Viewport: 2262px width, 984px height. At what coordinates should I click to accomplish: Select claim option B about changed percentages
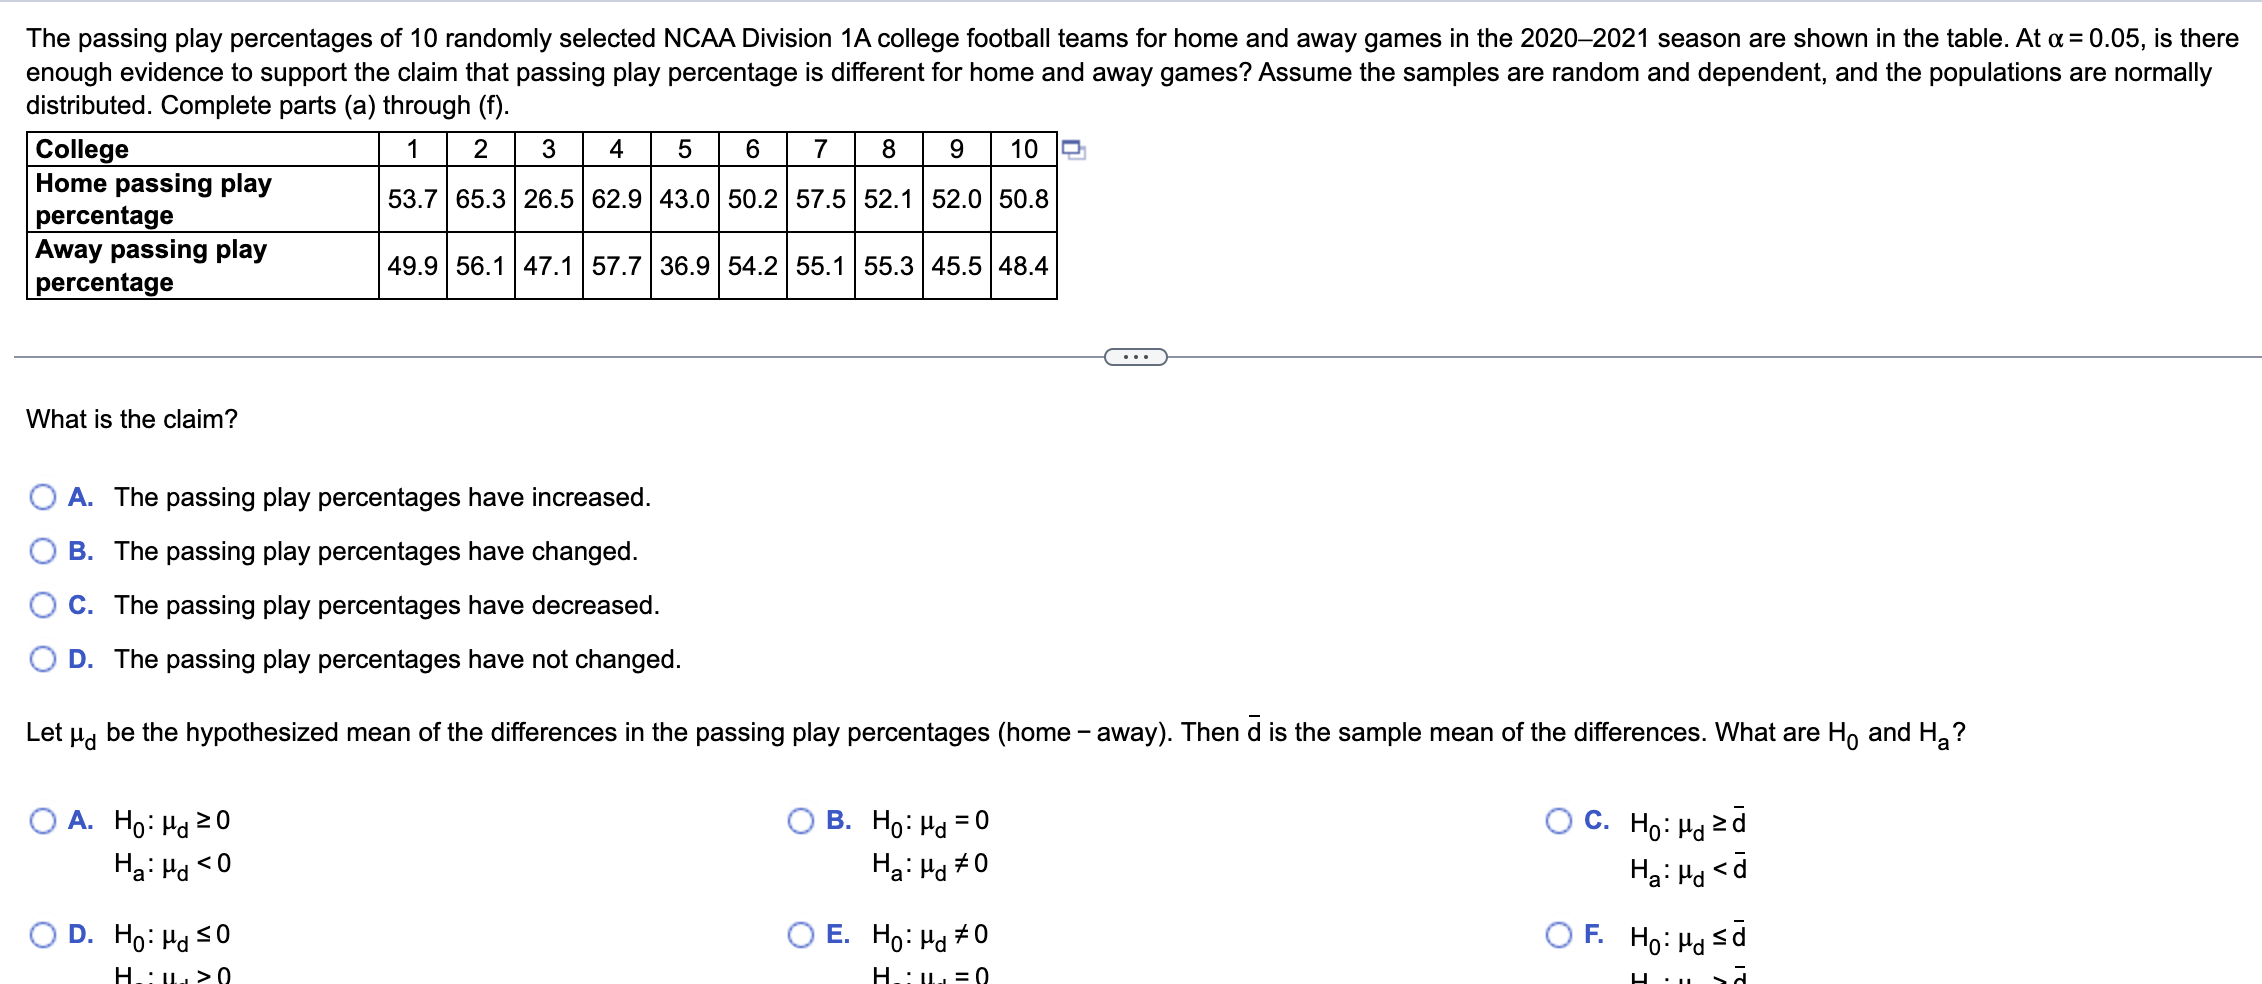pos(42,550)
